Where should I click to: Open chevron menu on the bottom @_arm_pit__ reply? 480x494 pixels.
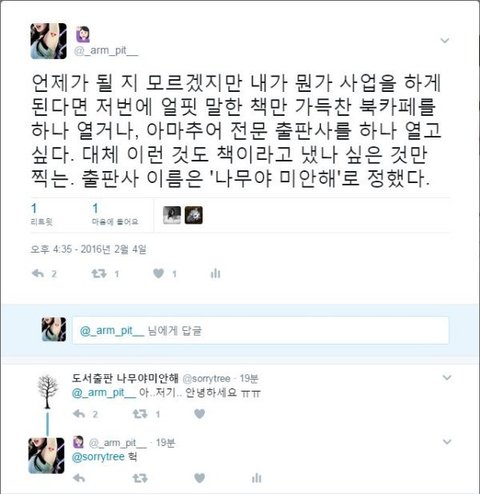point(446,442)
